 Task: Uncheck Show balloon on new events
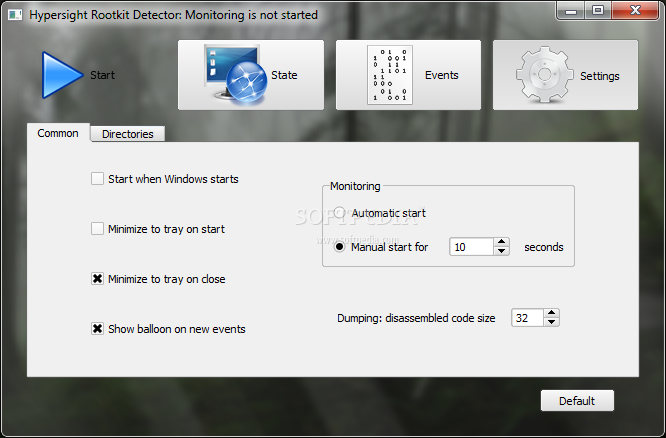point(97,329)
